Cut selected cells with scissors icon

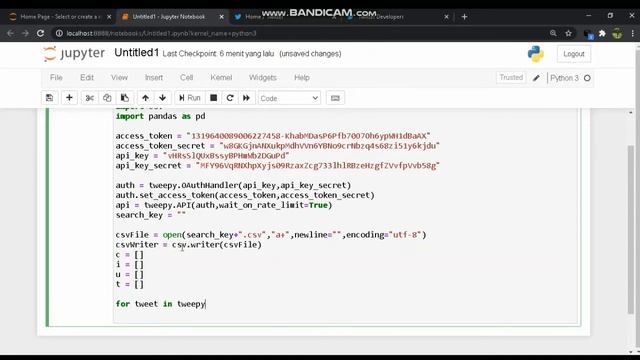tap(89, 98)
